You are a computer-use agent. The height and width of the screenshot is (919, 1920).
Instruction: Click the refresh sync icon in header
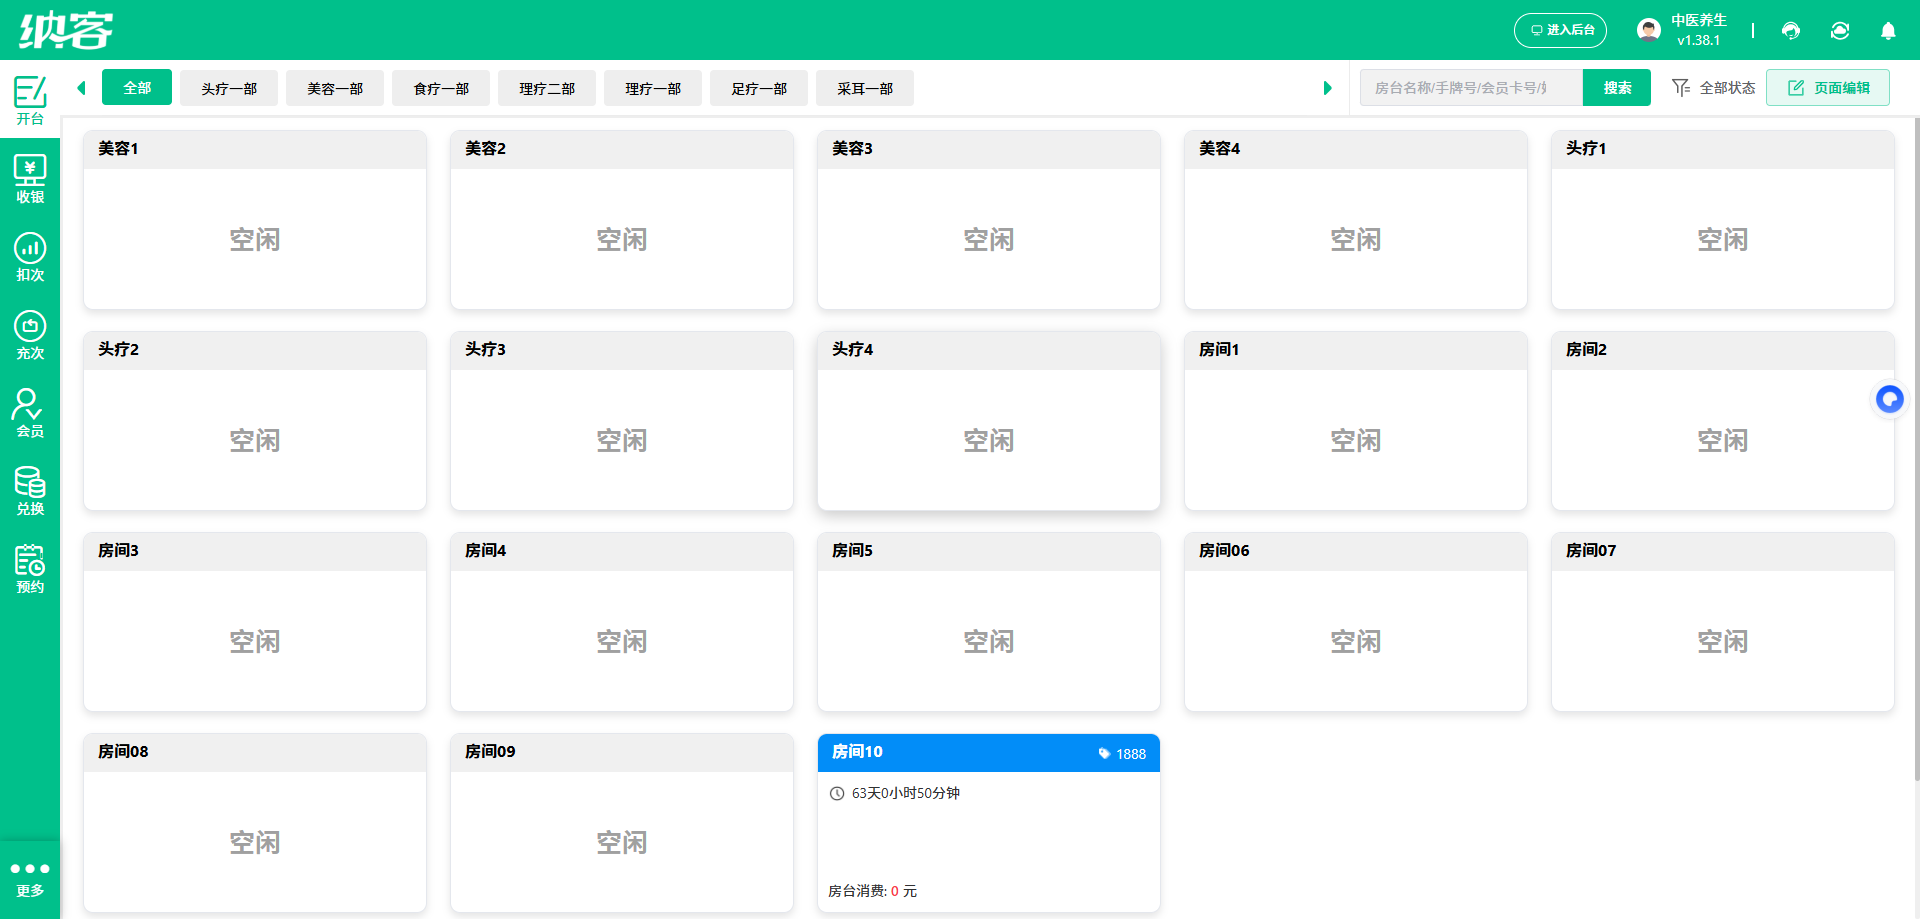point(1840,31)
